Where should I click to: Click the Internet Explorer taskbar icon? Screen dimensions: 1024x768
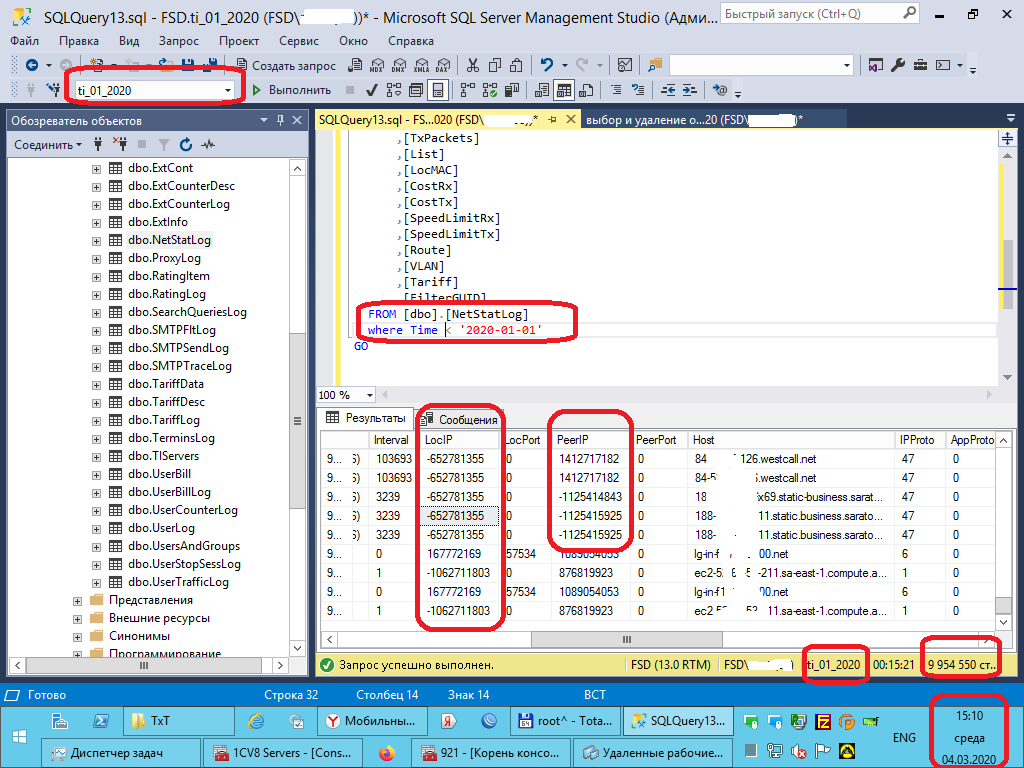pyautogui.click(x=256, y=721)
